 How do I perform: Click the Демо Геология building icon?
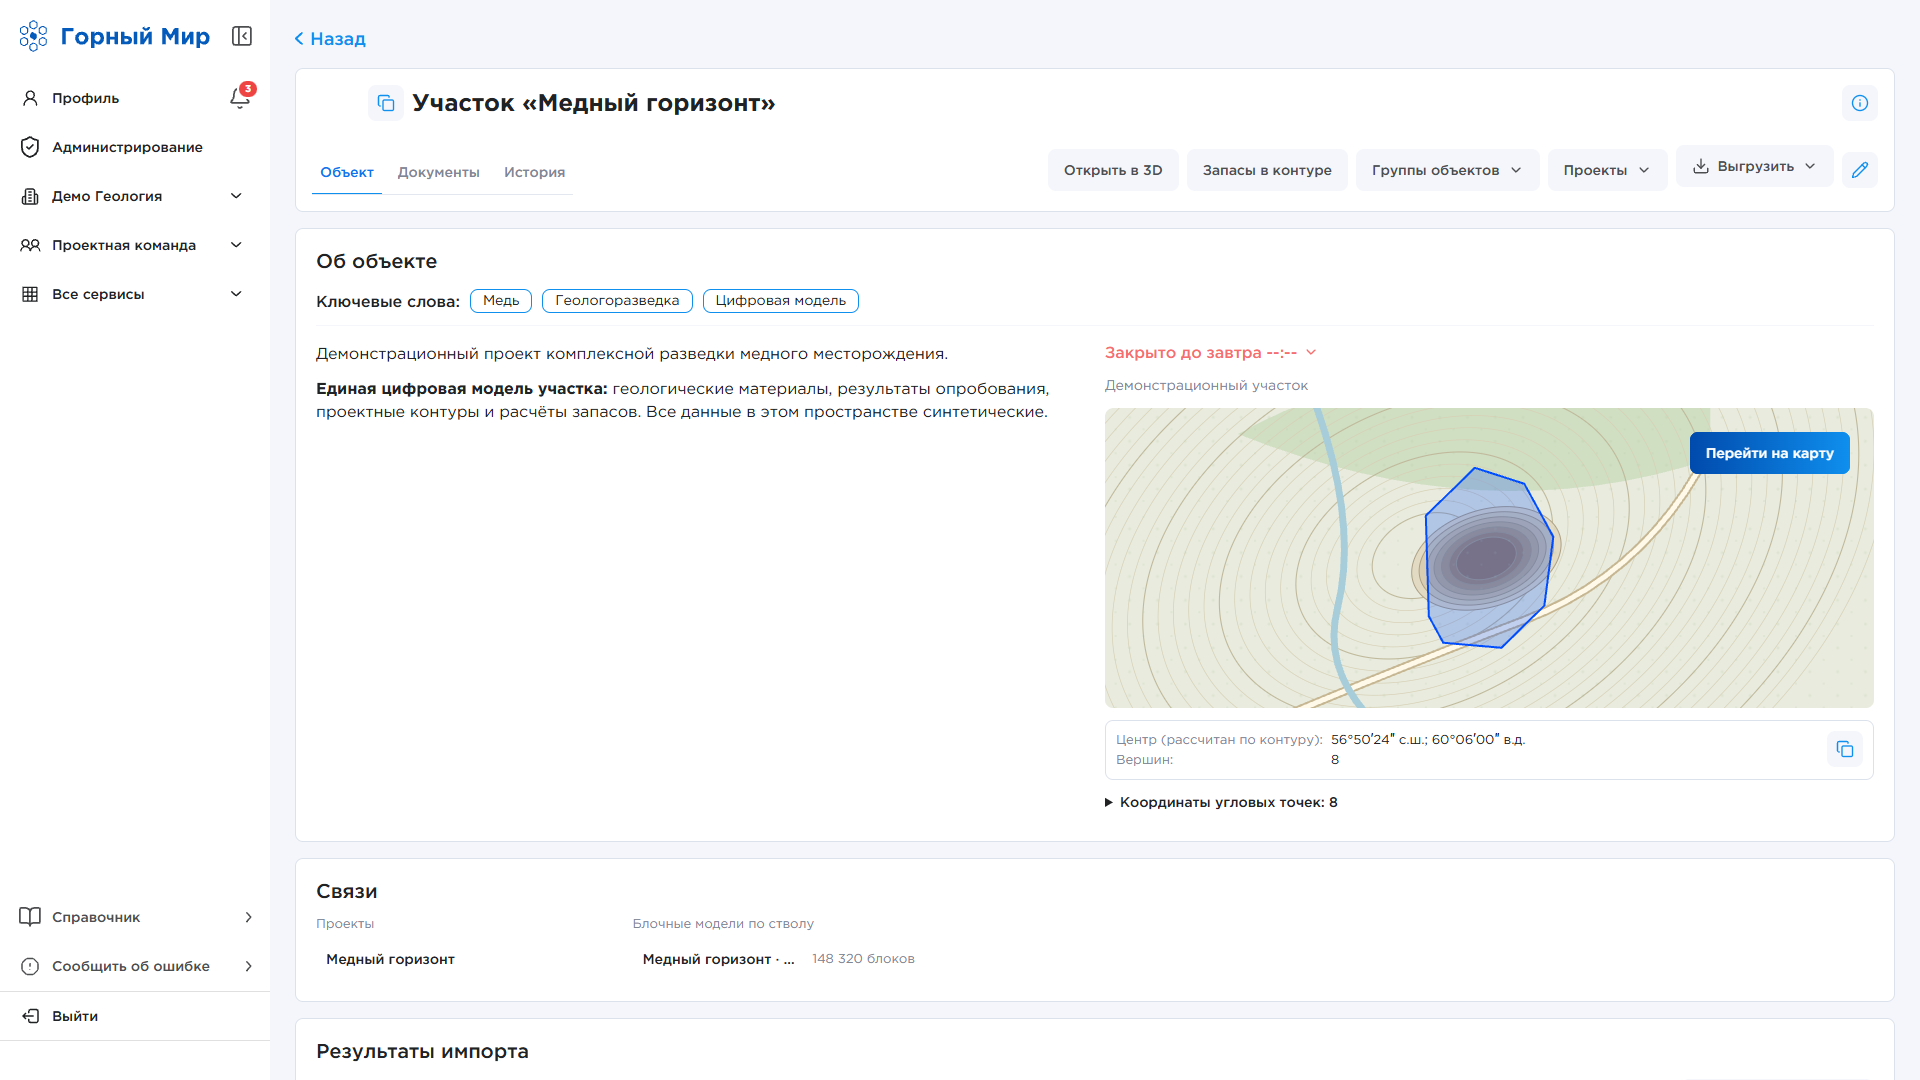[x=30, y=196]
